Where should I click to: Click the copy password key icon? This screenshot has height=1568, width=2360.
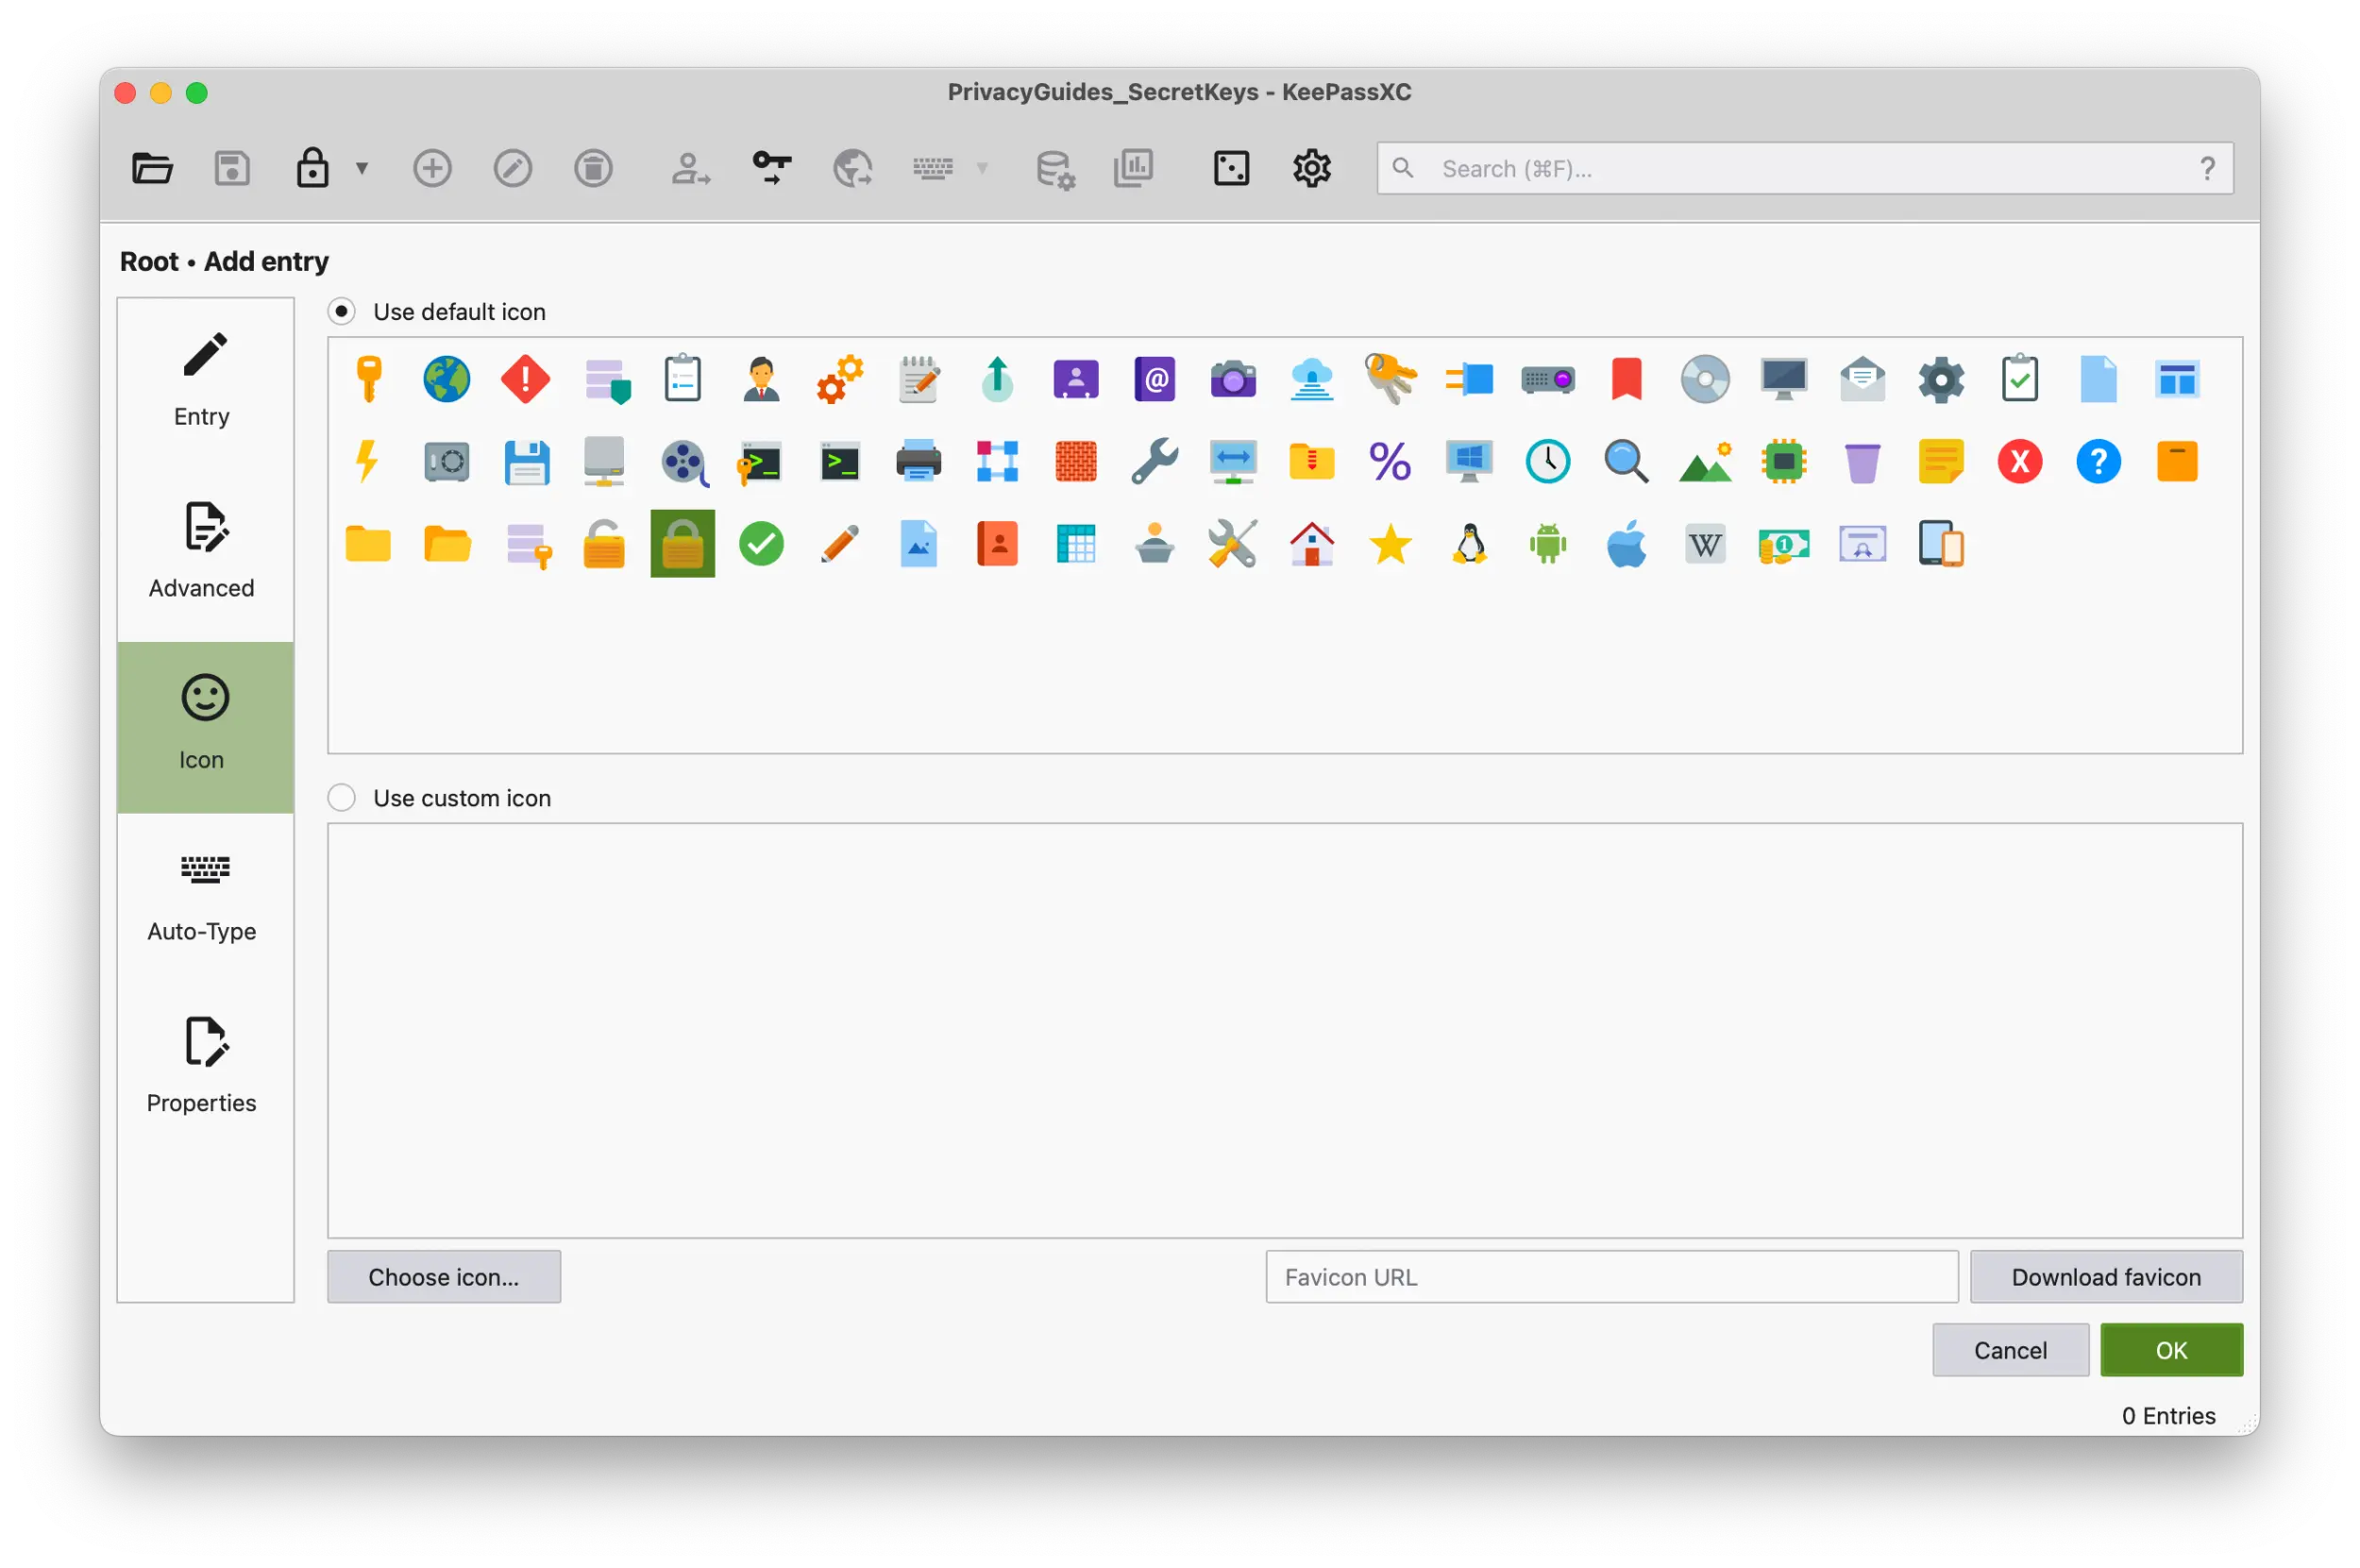click(x=771, y=168)
